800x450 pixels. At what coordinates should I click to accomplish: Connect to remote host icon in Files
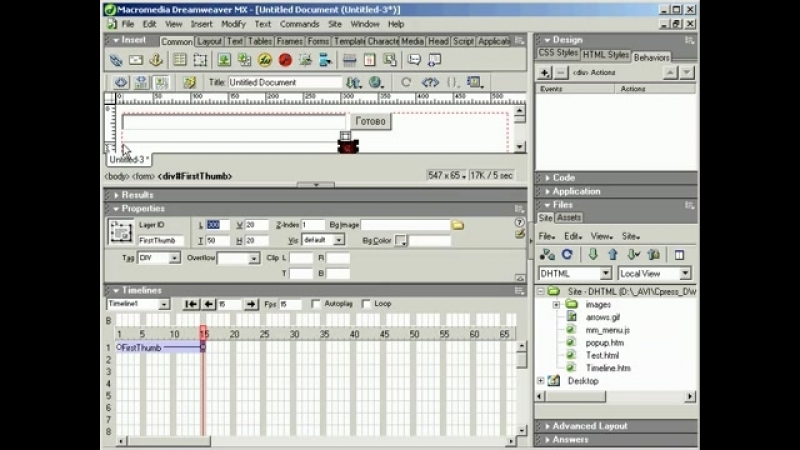547,255
